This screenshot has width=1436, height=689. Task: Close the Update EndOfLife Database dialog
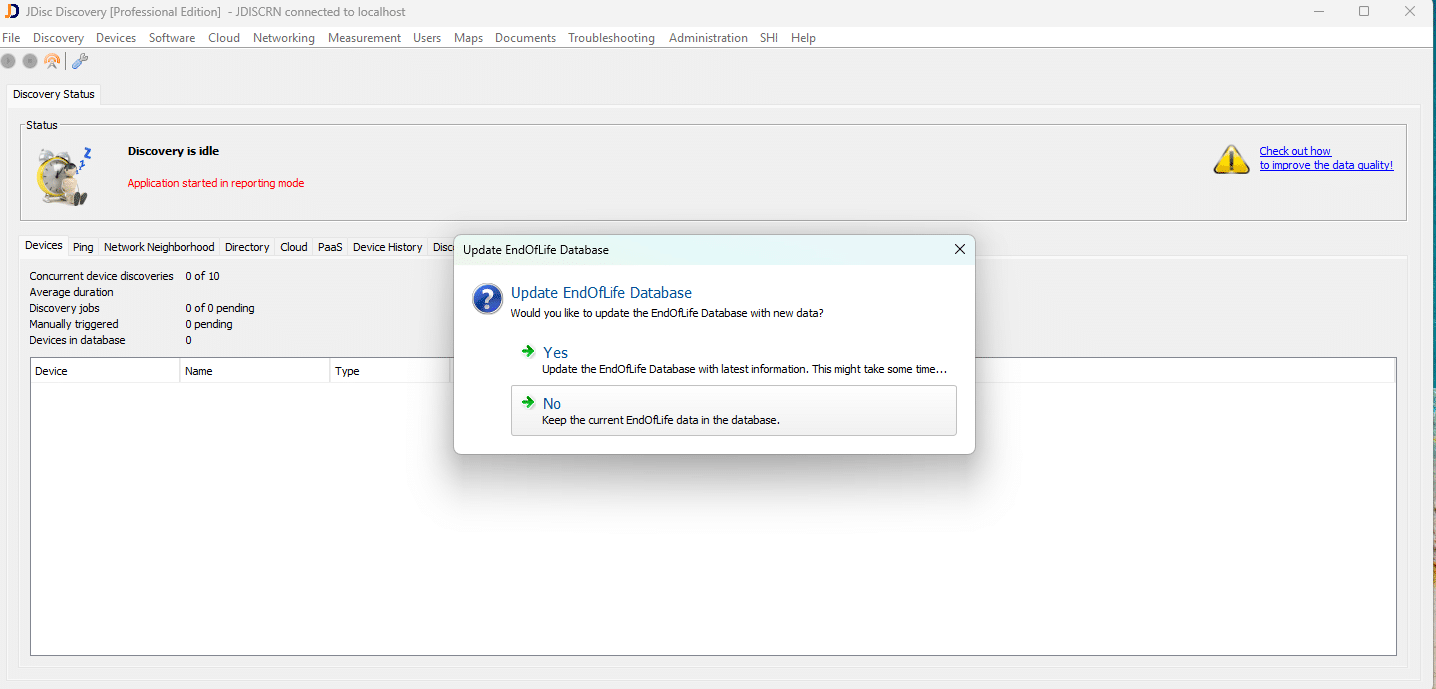click(960, 249)
